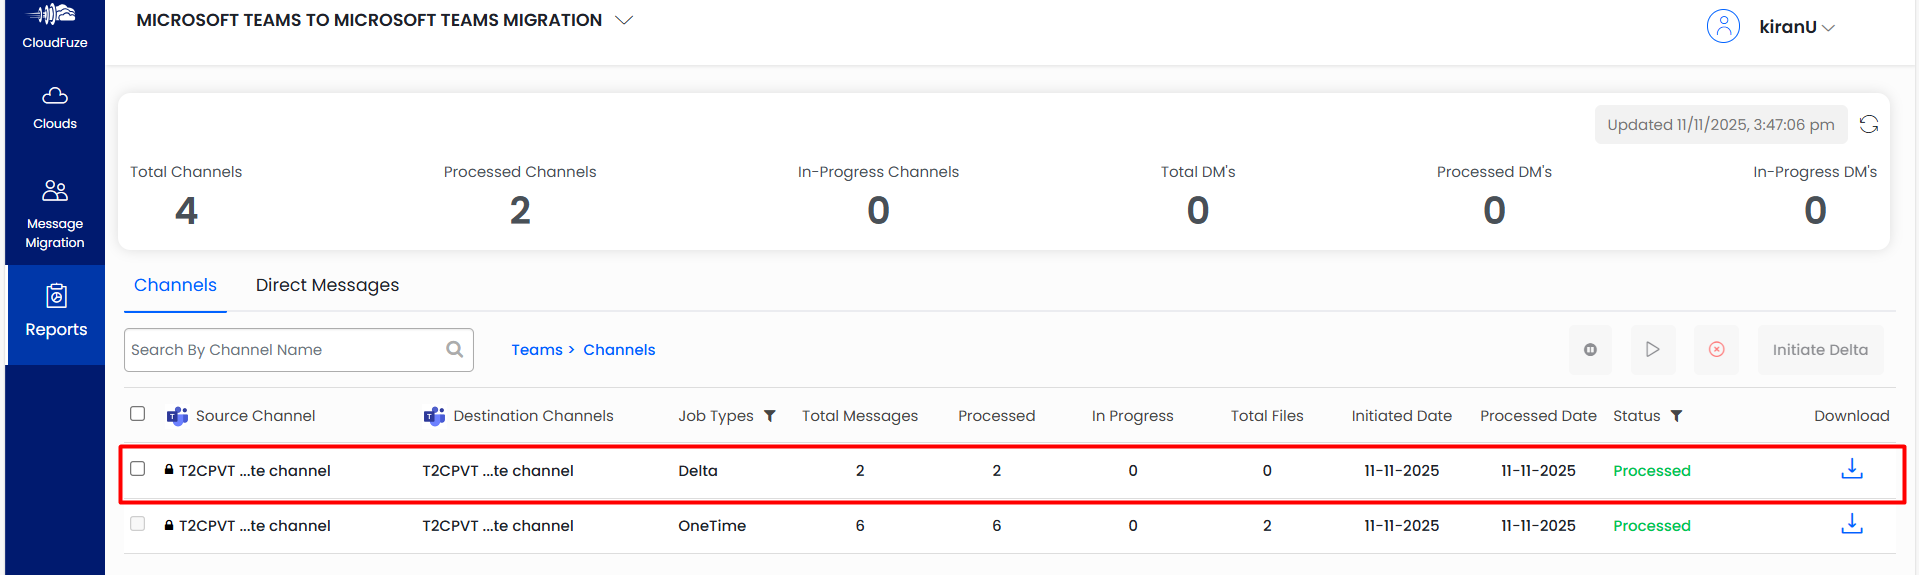Click the In-Progress Channels value
Image resolution: width=1919 pixels, height=575 pixels.
pos(878,210)
